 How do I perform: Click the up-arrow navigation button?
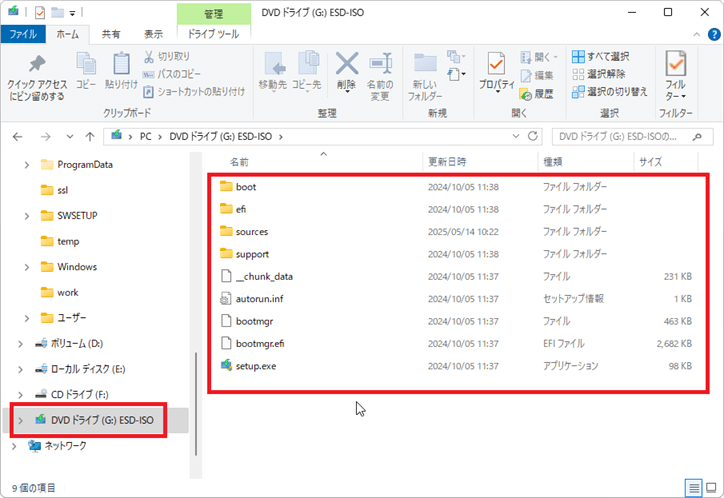pos(90,135)
